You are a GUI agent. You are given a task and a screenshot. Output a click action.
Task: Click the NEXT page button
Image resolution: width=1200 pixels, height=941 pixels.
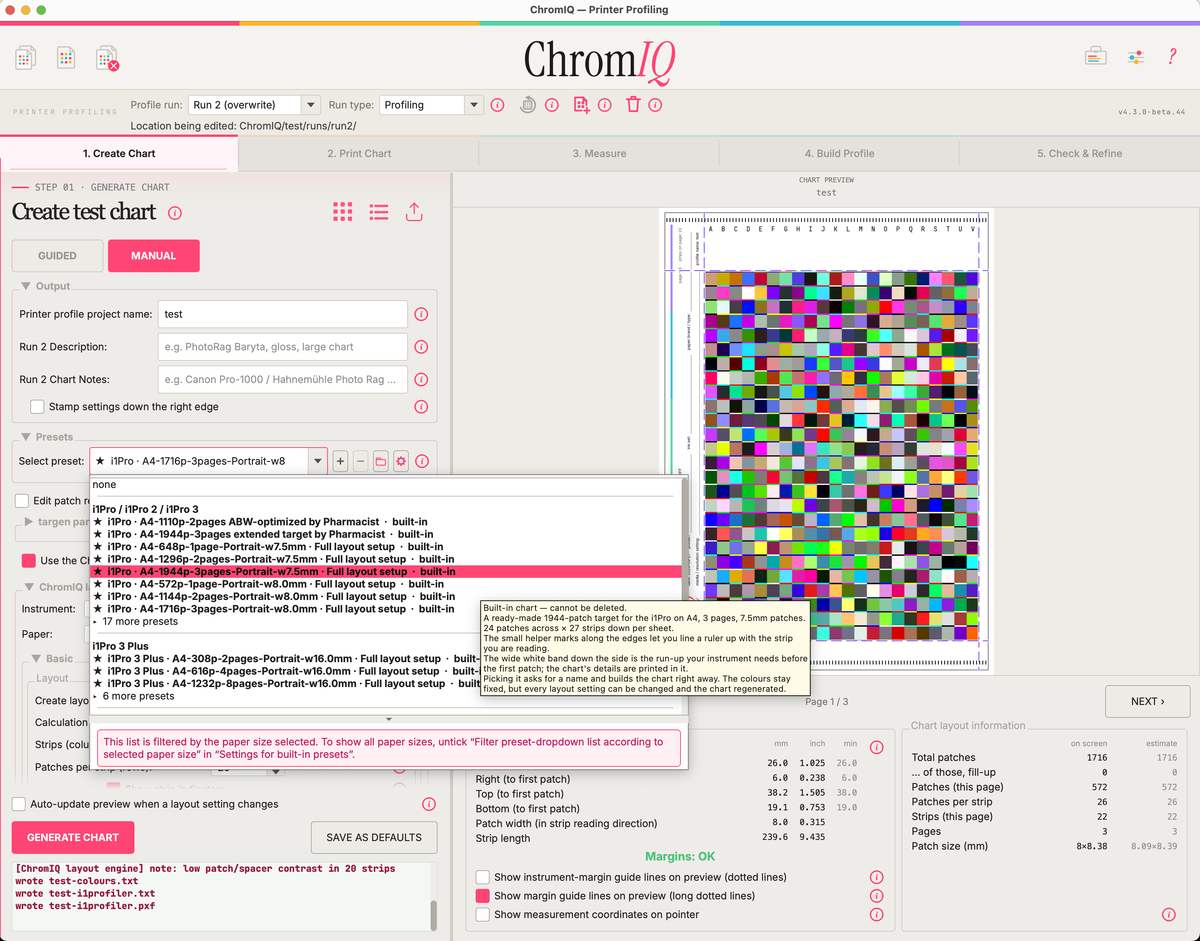click(1147, 701)
